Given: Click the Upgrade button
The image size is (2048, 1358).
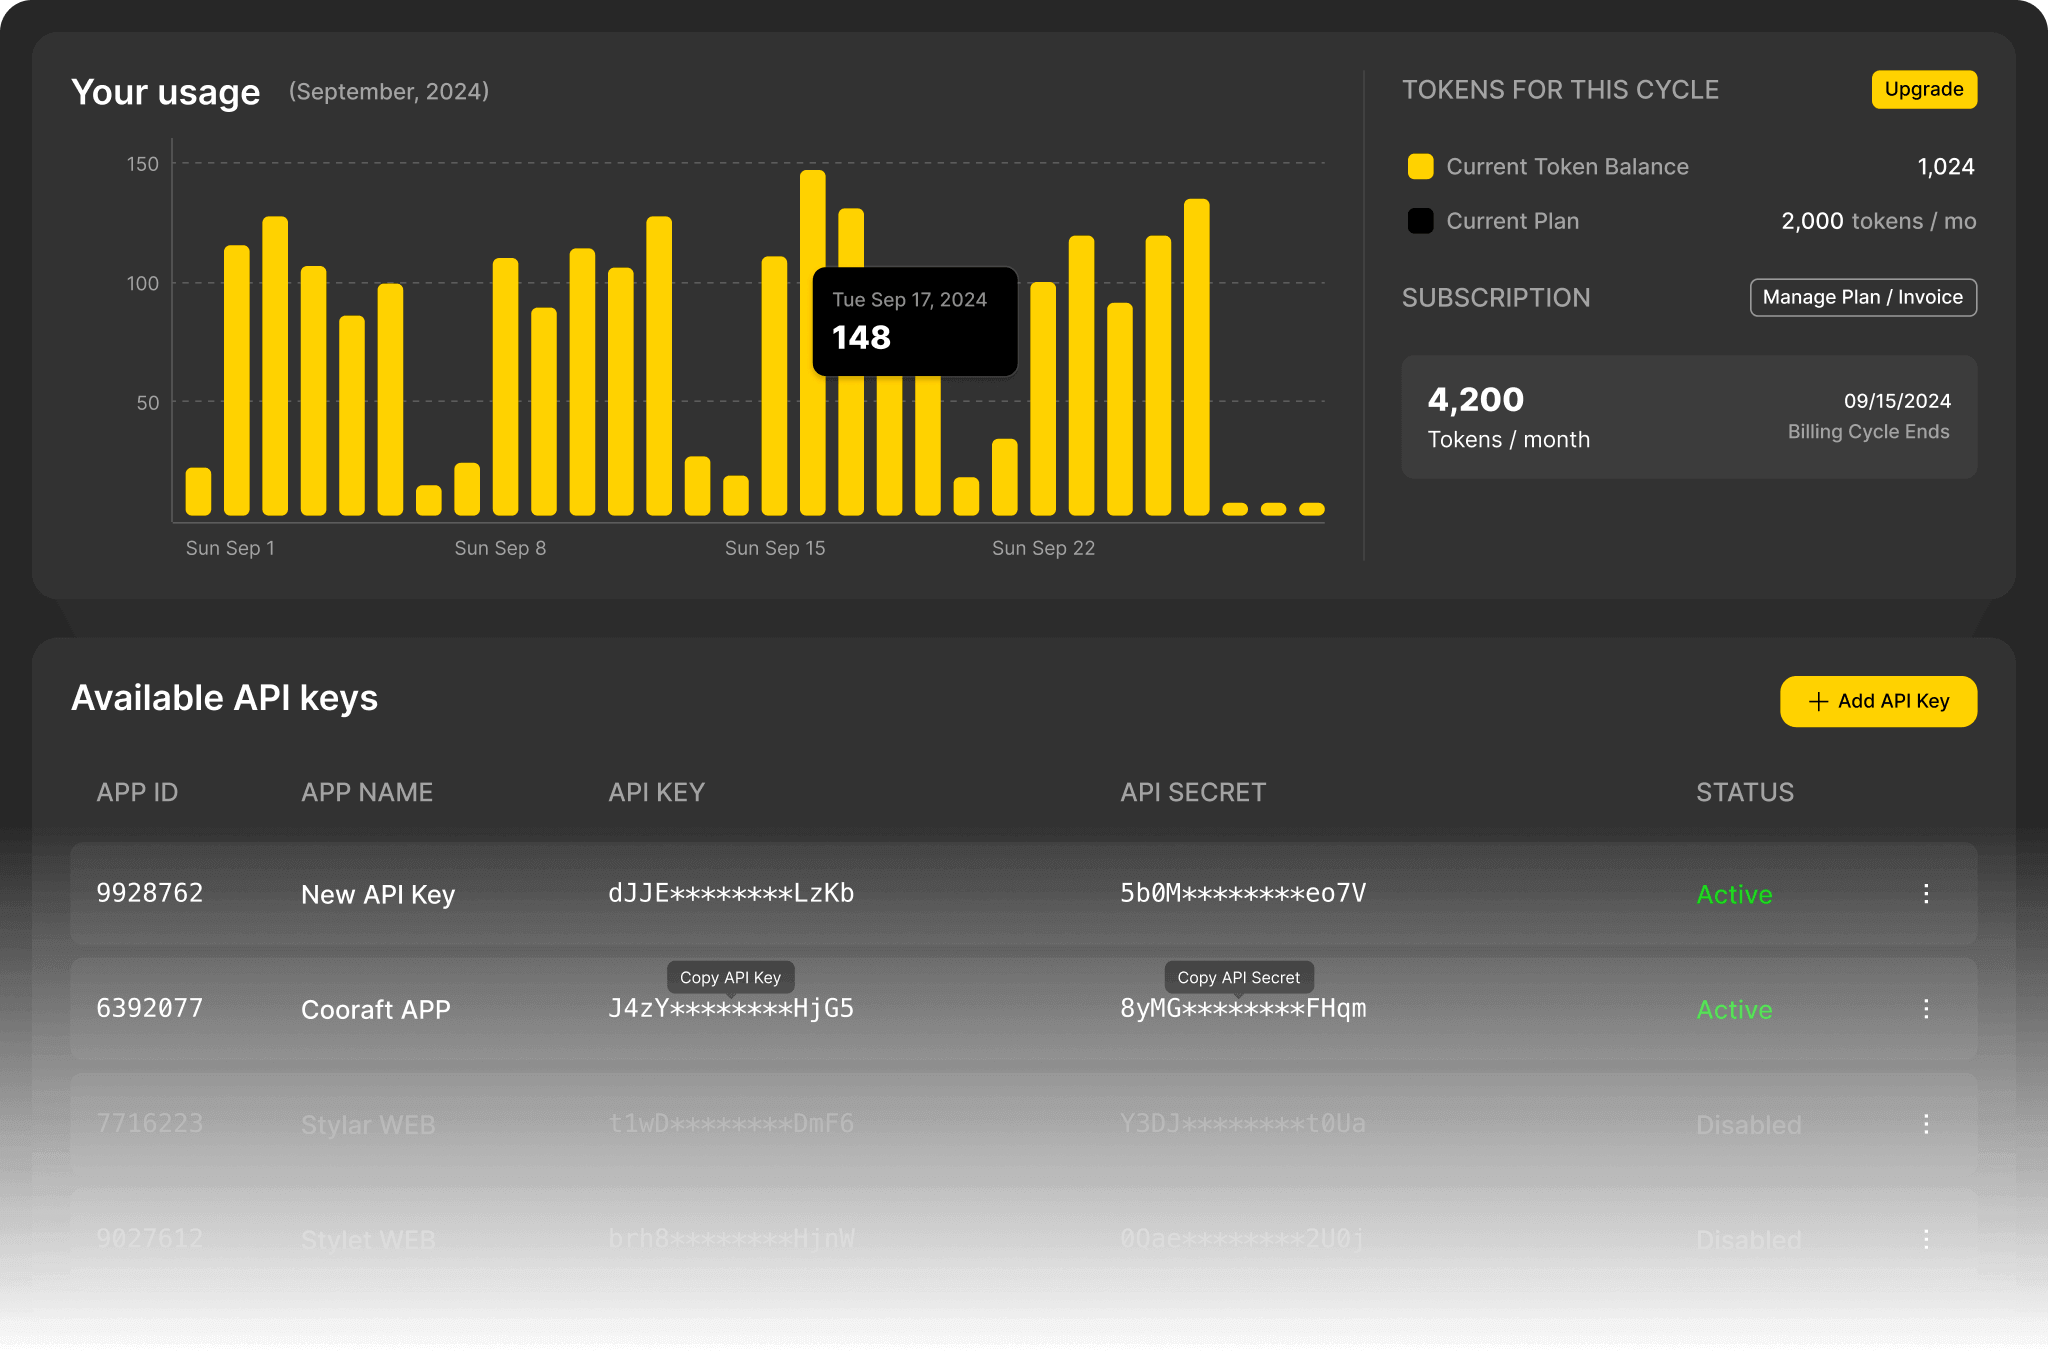Looking at the screenshot, I should [x=1924, y=89].
